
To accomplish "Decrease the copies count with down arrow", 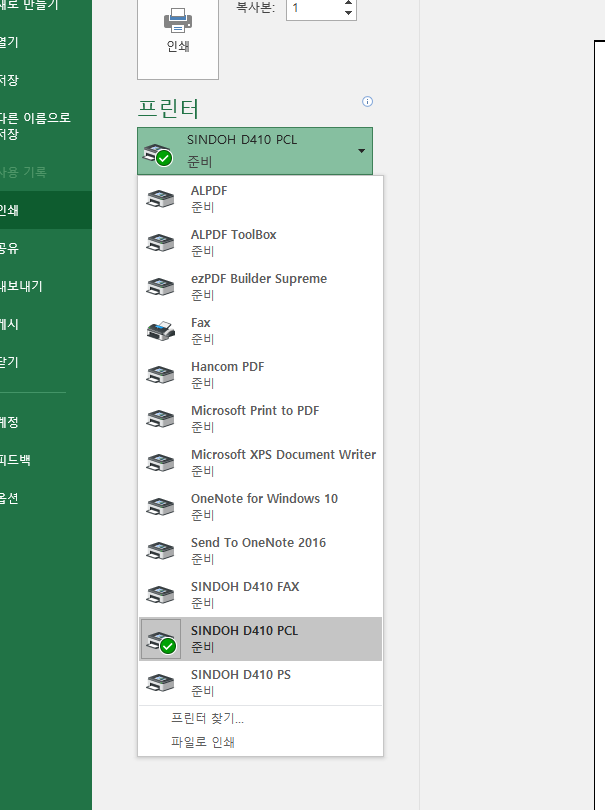I will point(349,13).
